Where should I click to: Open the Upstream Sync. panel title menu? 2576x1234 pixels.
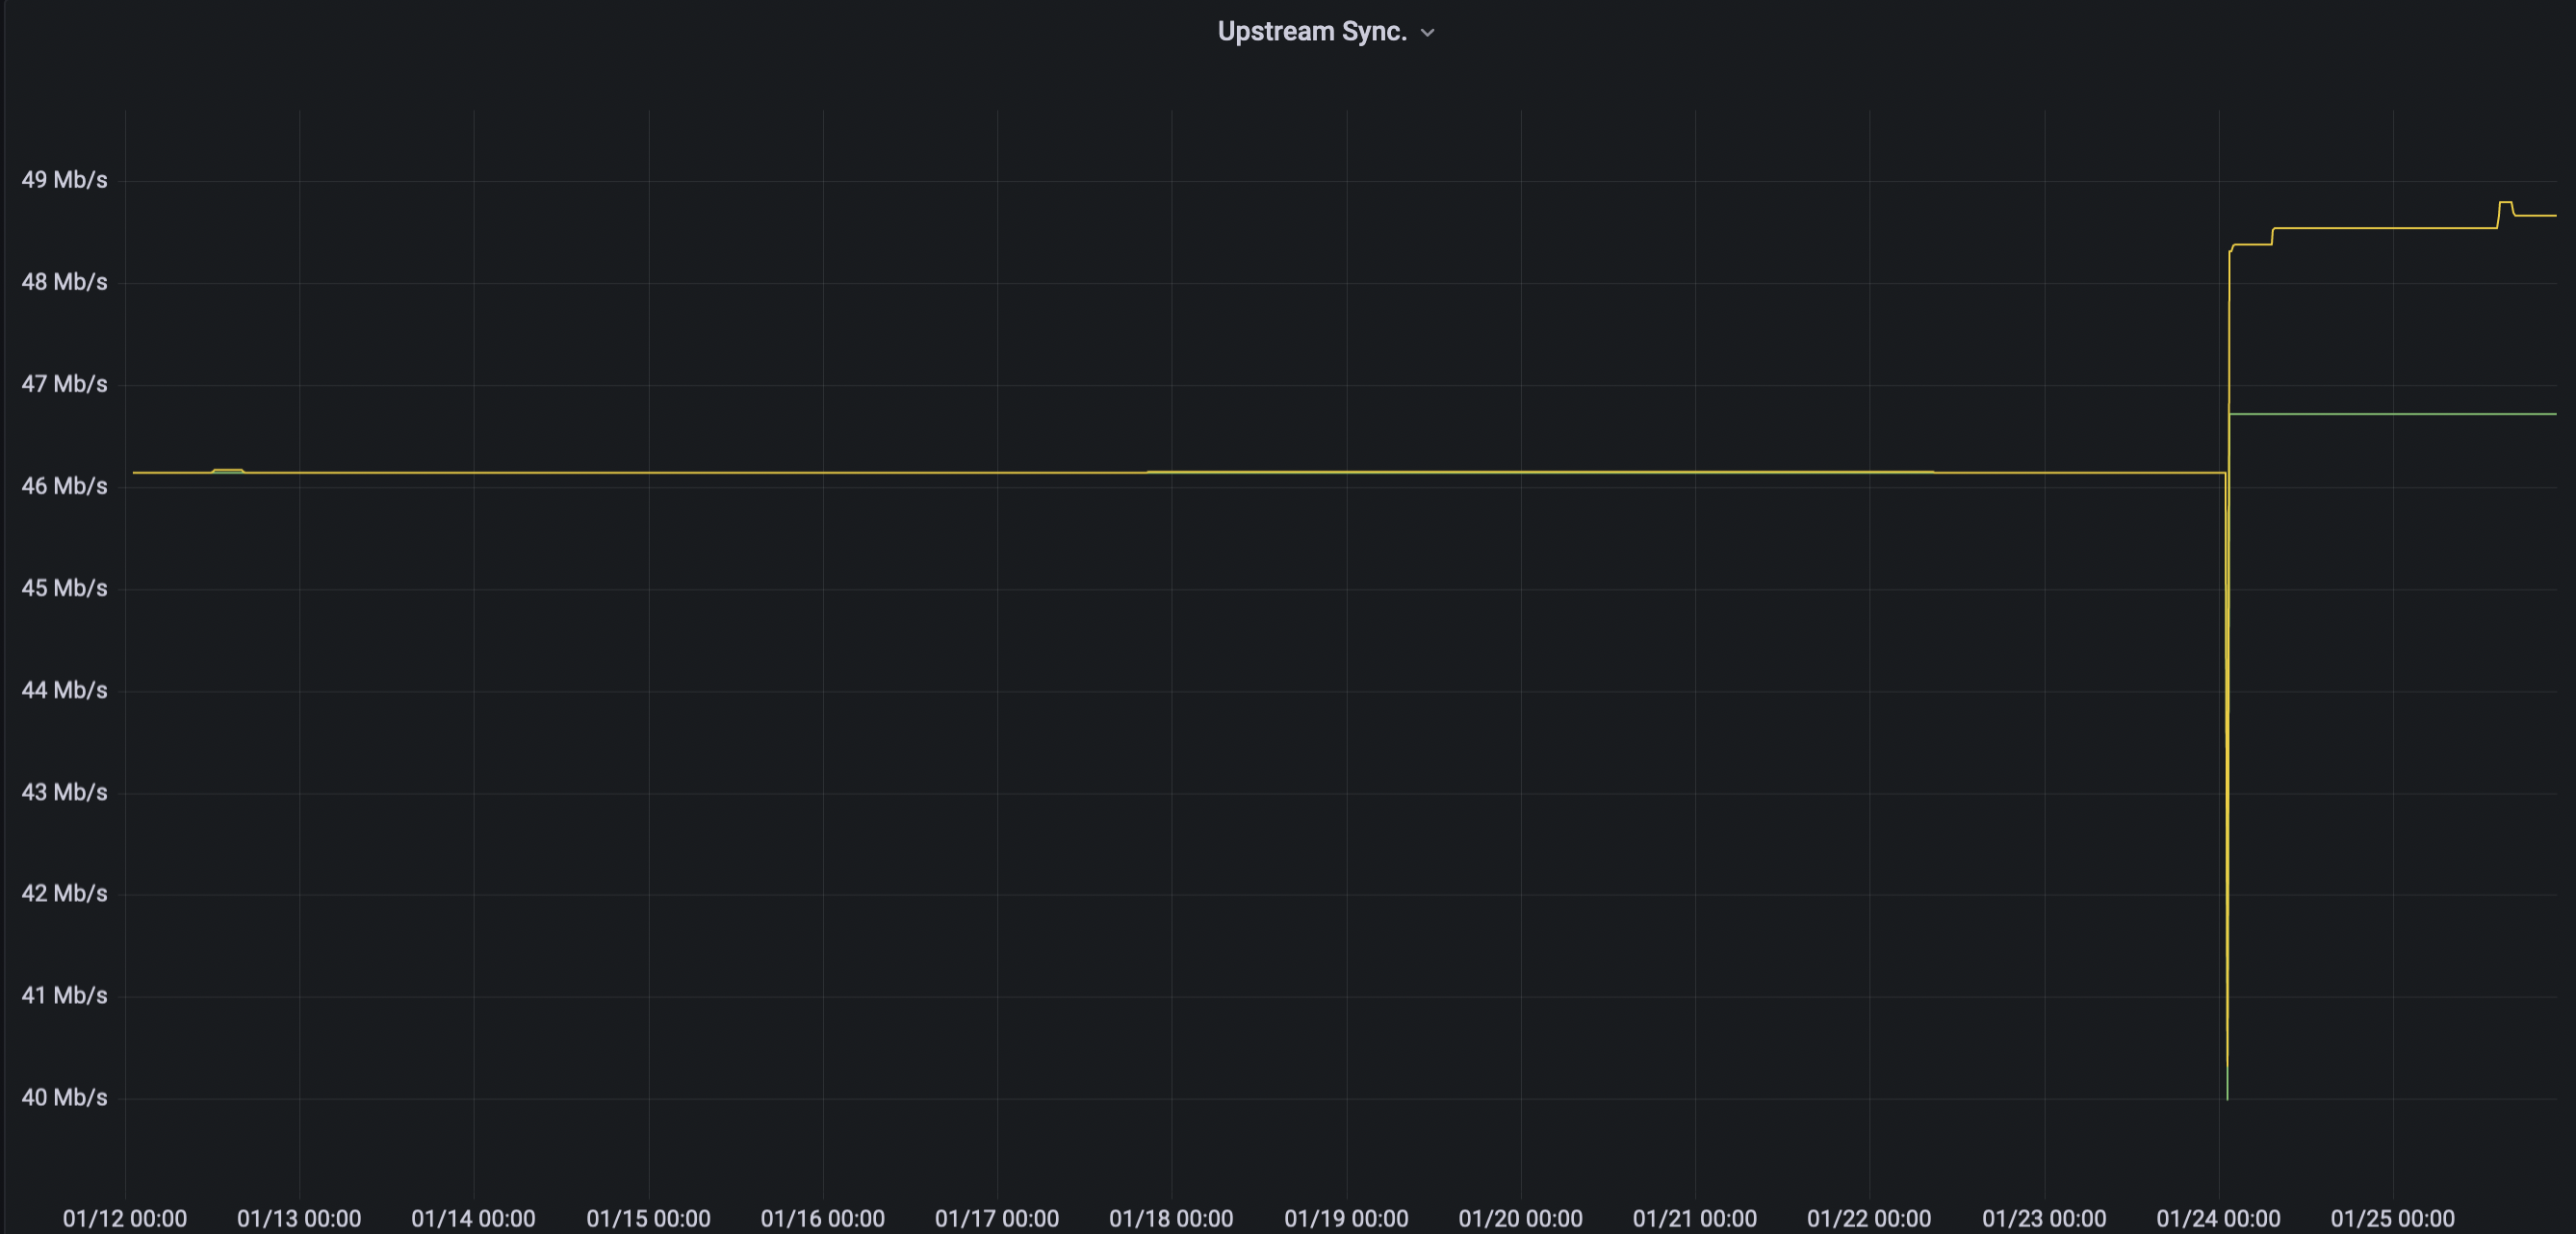click(x=1311, y=32)
